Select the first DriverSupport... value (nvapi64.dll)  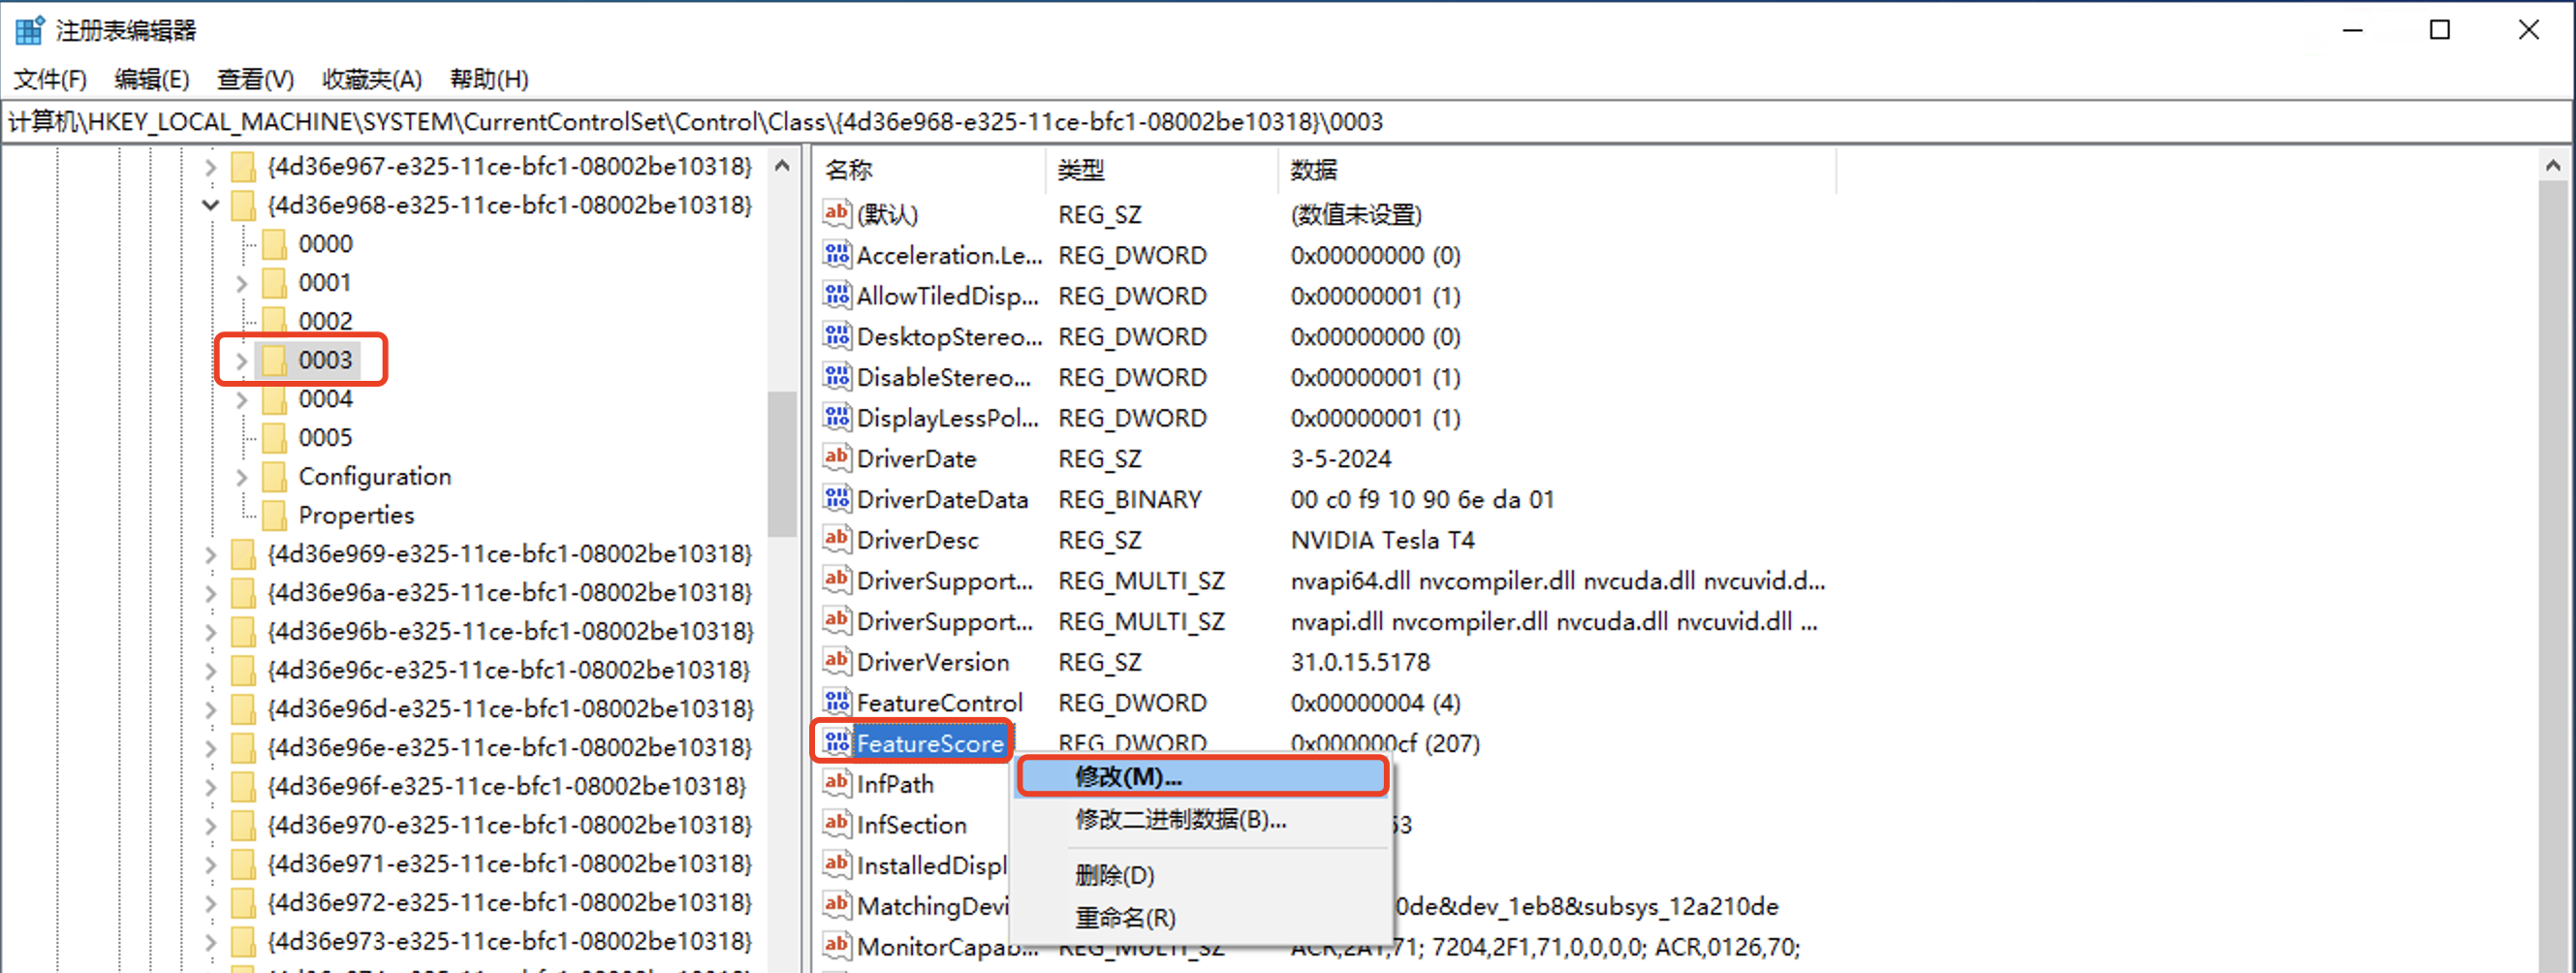tap(945, 581)
